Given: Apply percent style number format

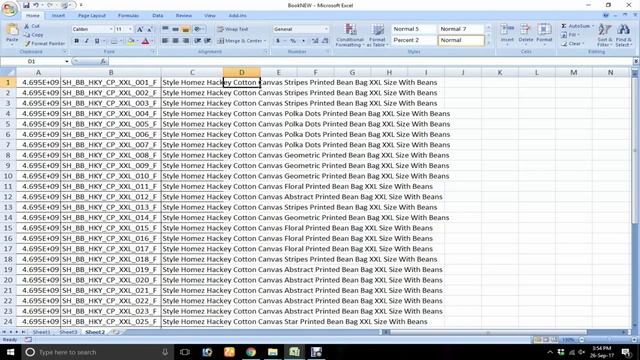Looking at the screenshot, I should point(293,41).
